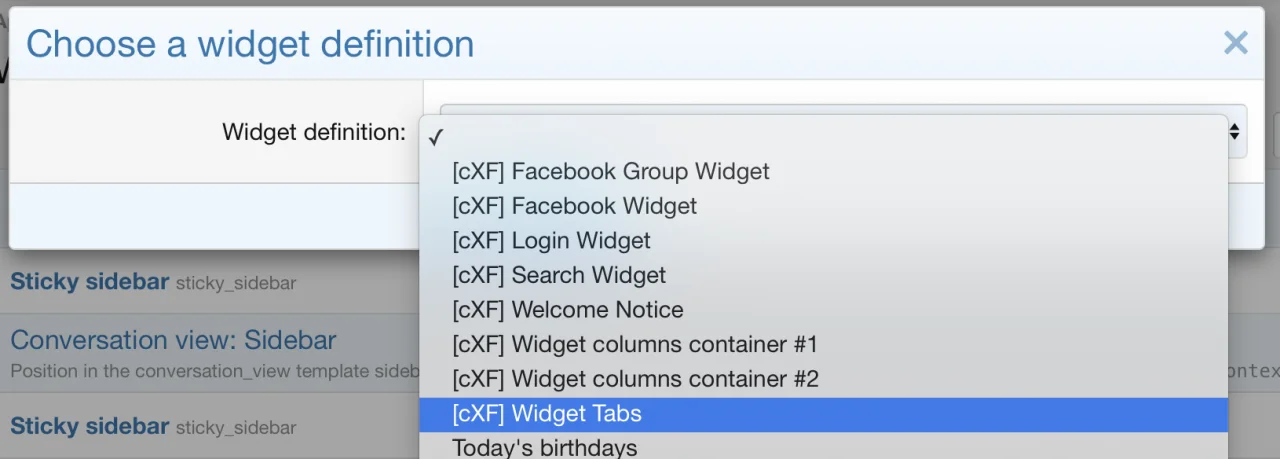Choose [cXF] Welcome Notice definition
The height and width of the screenshot is (459, 1280).
pyautogui.click(x=567, y=310)
